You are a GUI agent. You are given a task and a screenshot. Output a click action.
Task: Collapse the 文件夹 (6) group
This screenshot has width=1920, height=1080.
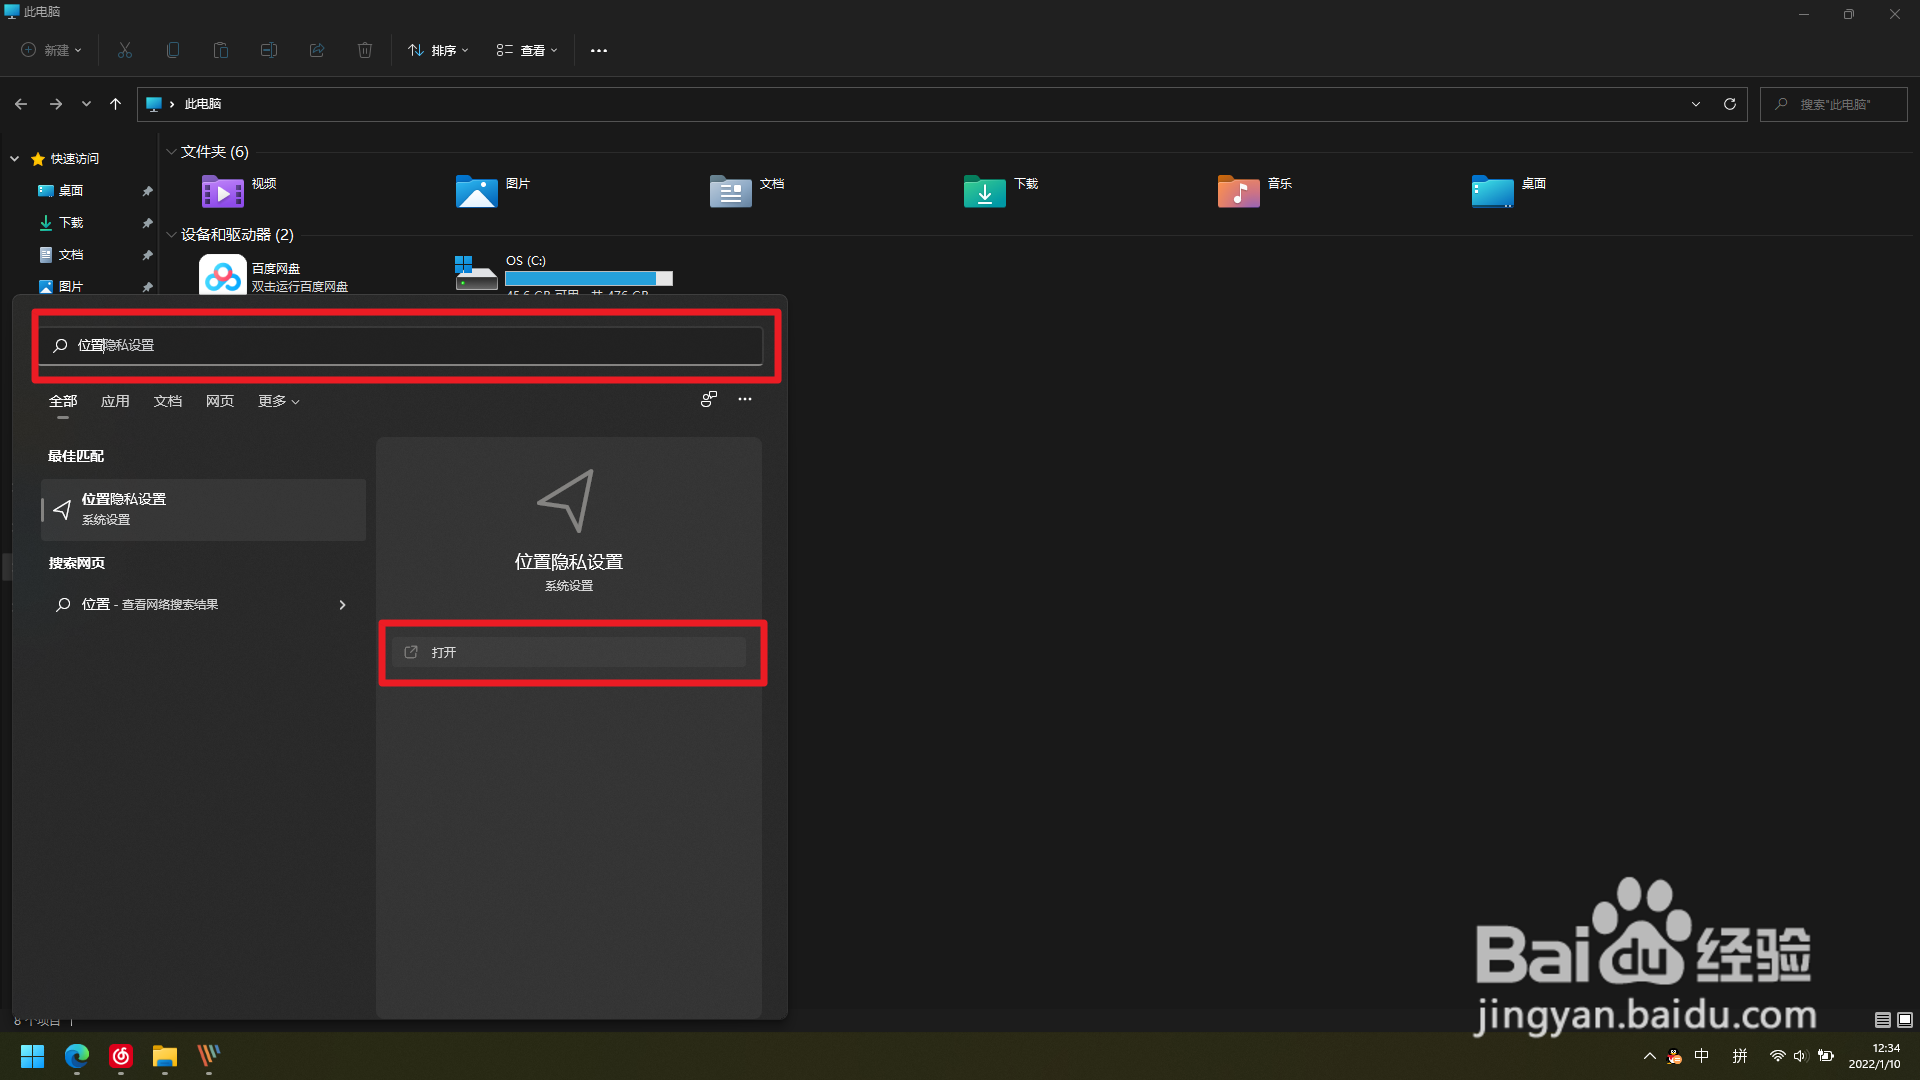[171, 152]
